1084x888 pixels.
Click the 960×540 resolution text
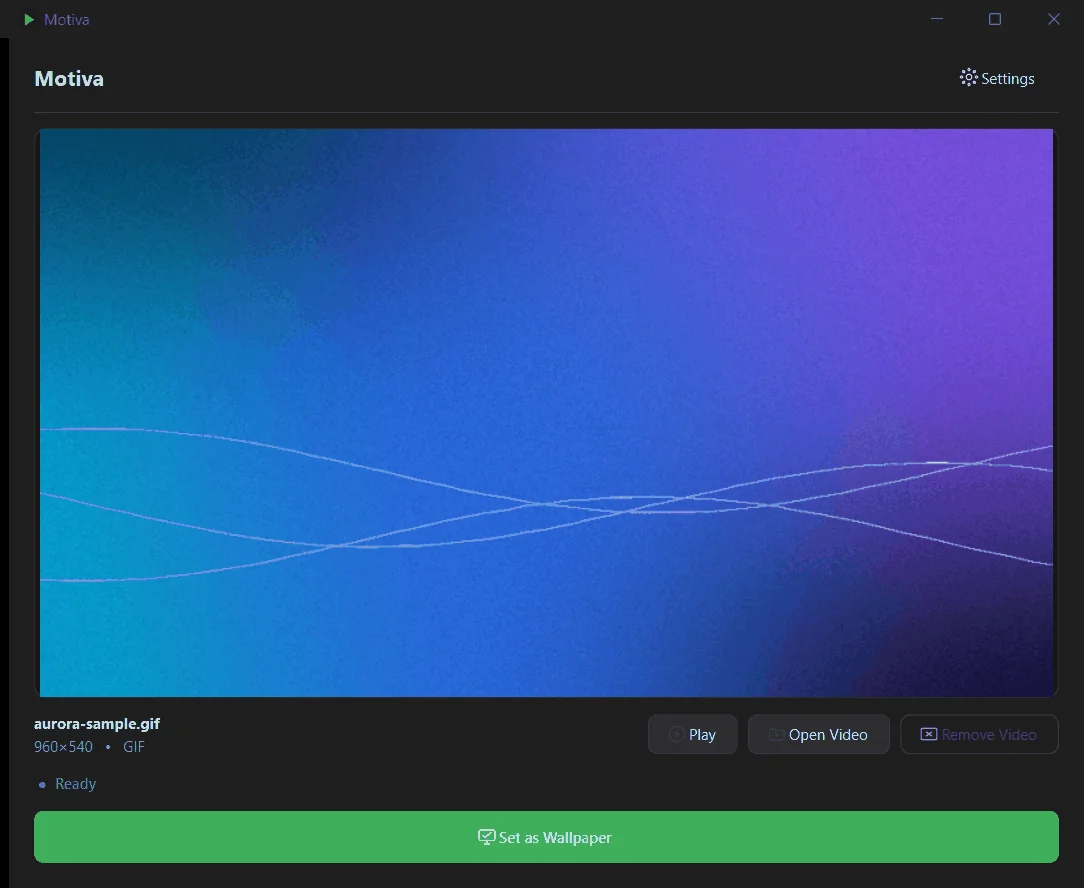63,747
